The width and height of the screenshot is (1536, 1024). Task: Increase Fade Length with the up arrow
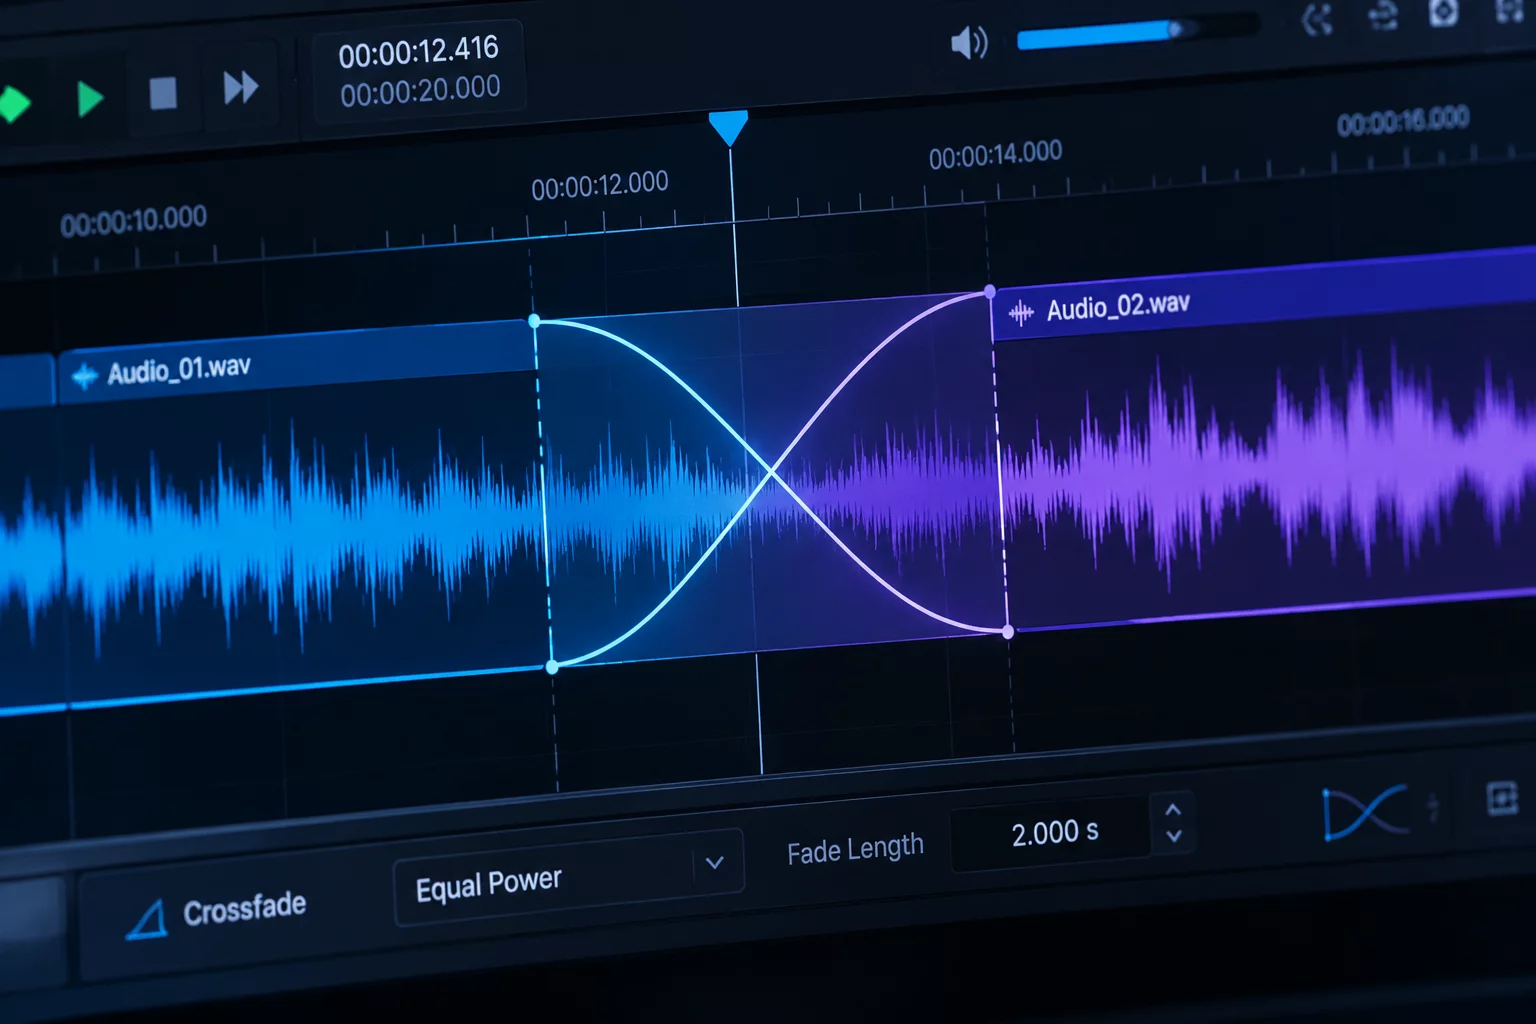click(1174, 809)
